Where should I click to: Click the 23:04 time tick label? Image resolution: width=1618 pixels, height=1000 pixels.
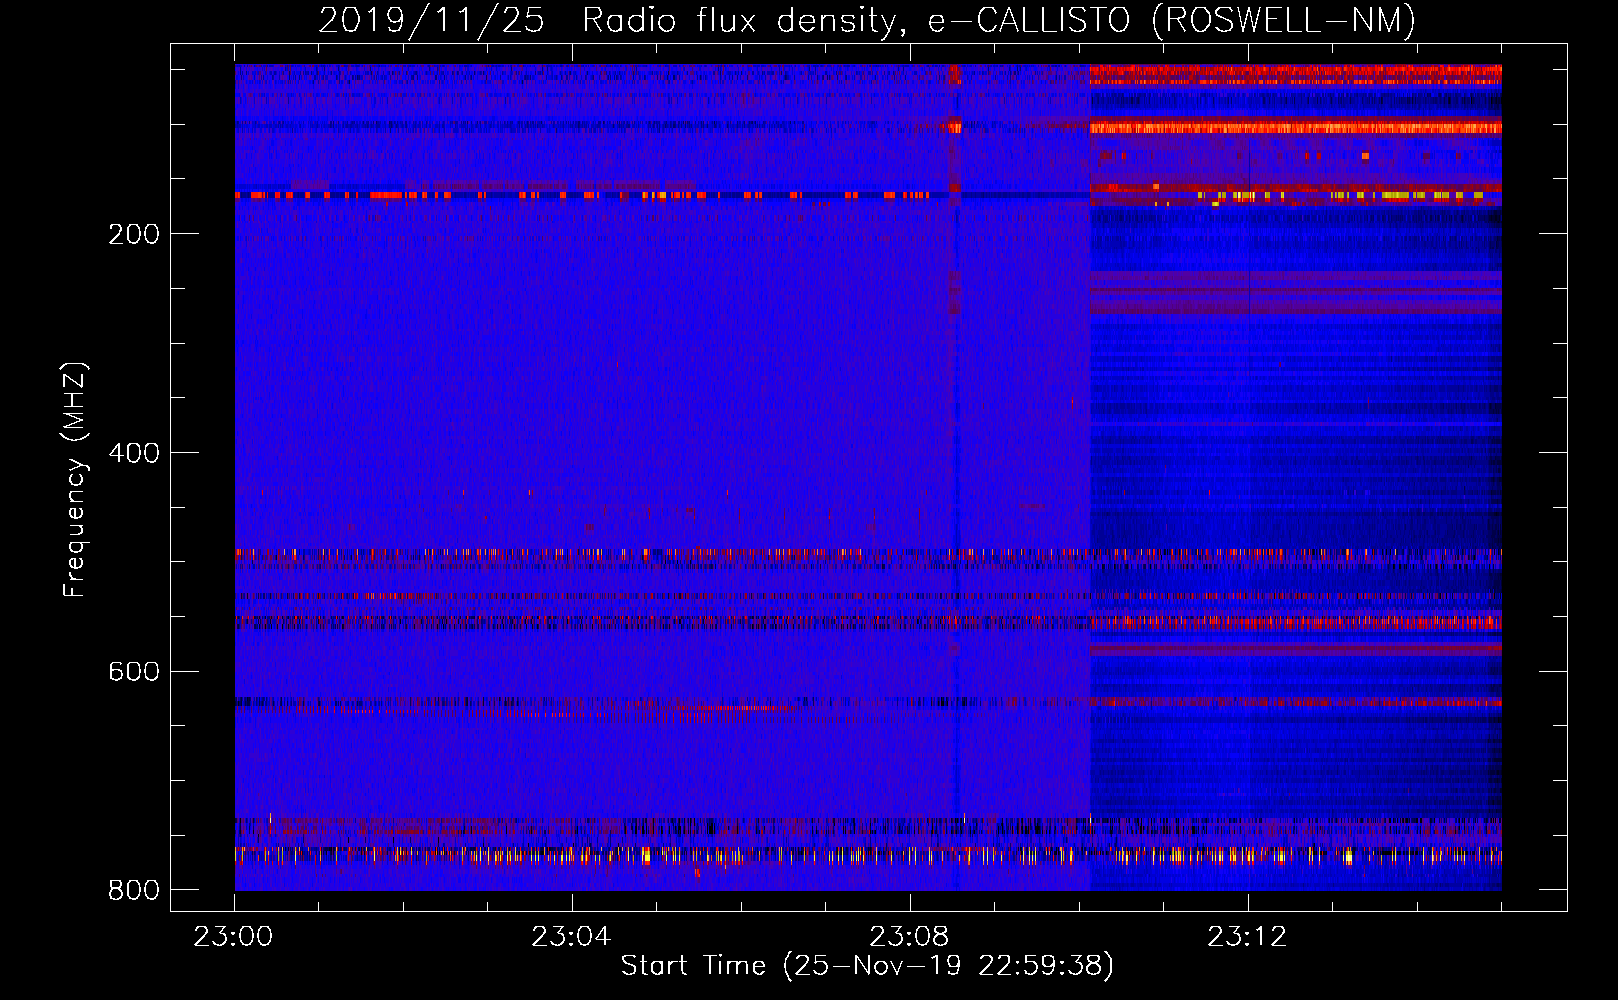coord(571,937)
